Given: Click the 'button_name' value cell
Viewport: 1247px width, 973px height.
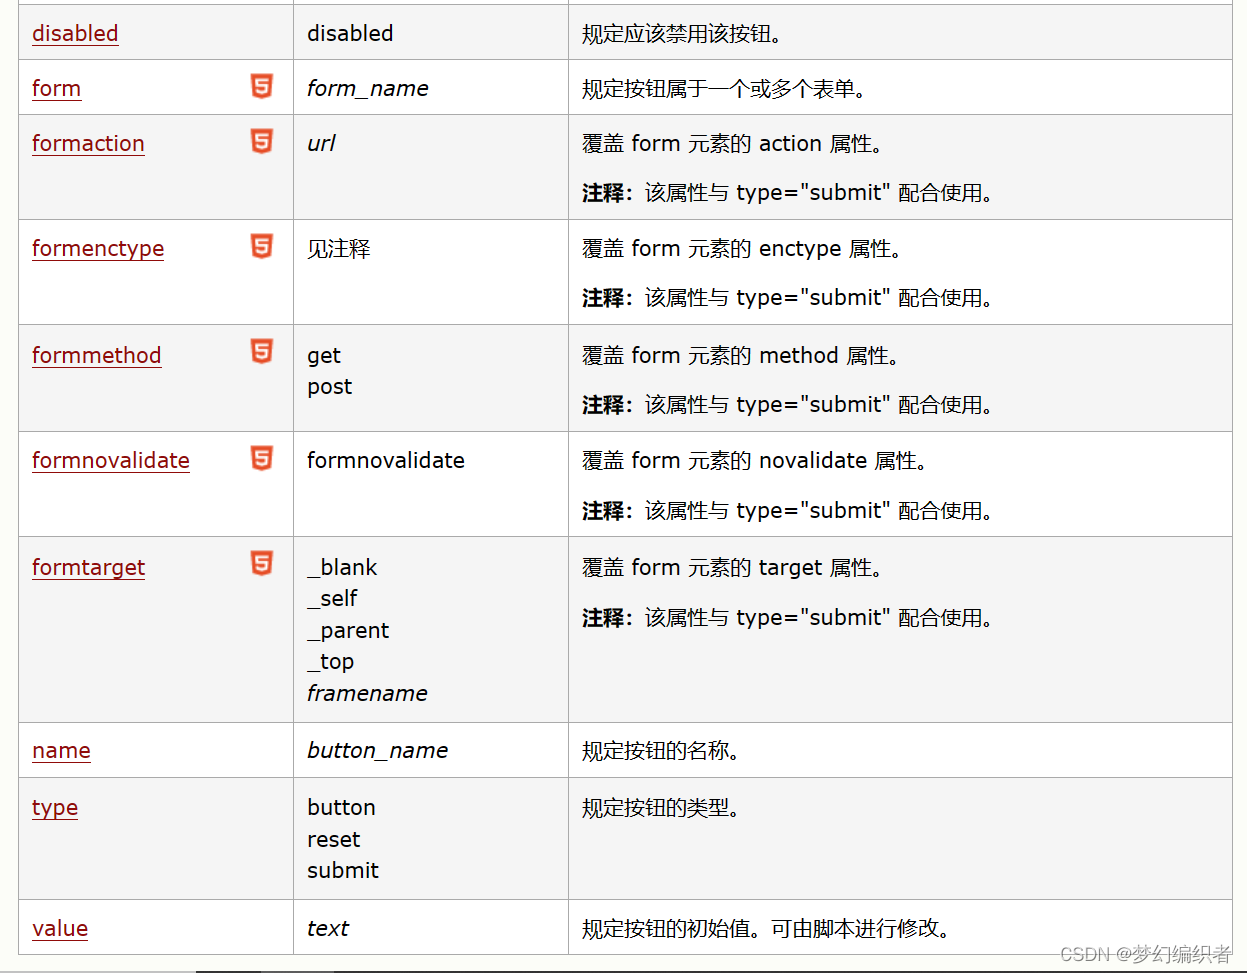Looking at the screenshot, I should click(378, 750).
